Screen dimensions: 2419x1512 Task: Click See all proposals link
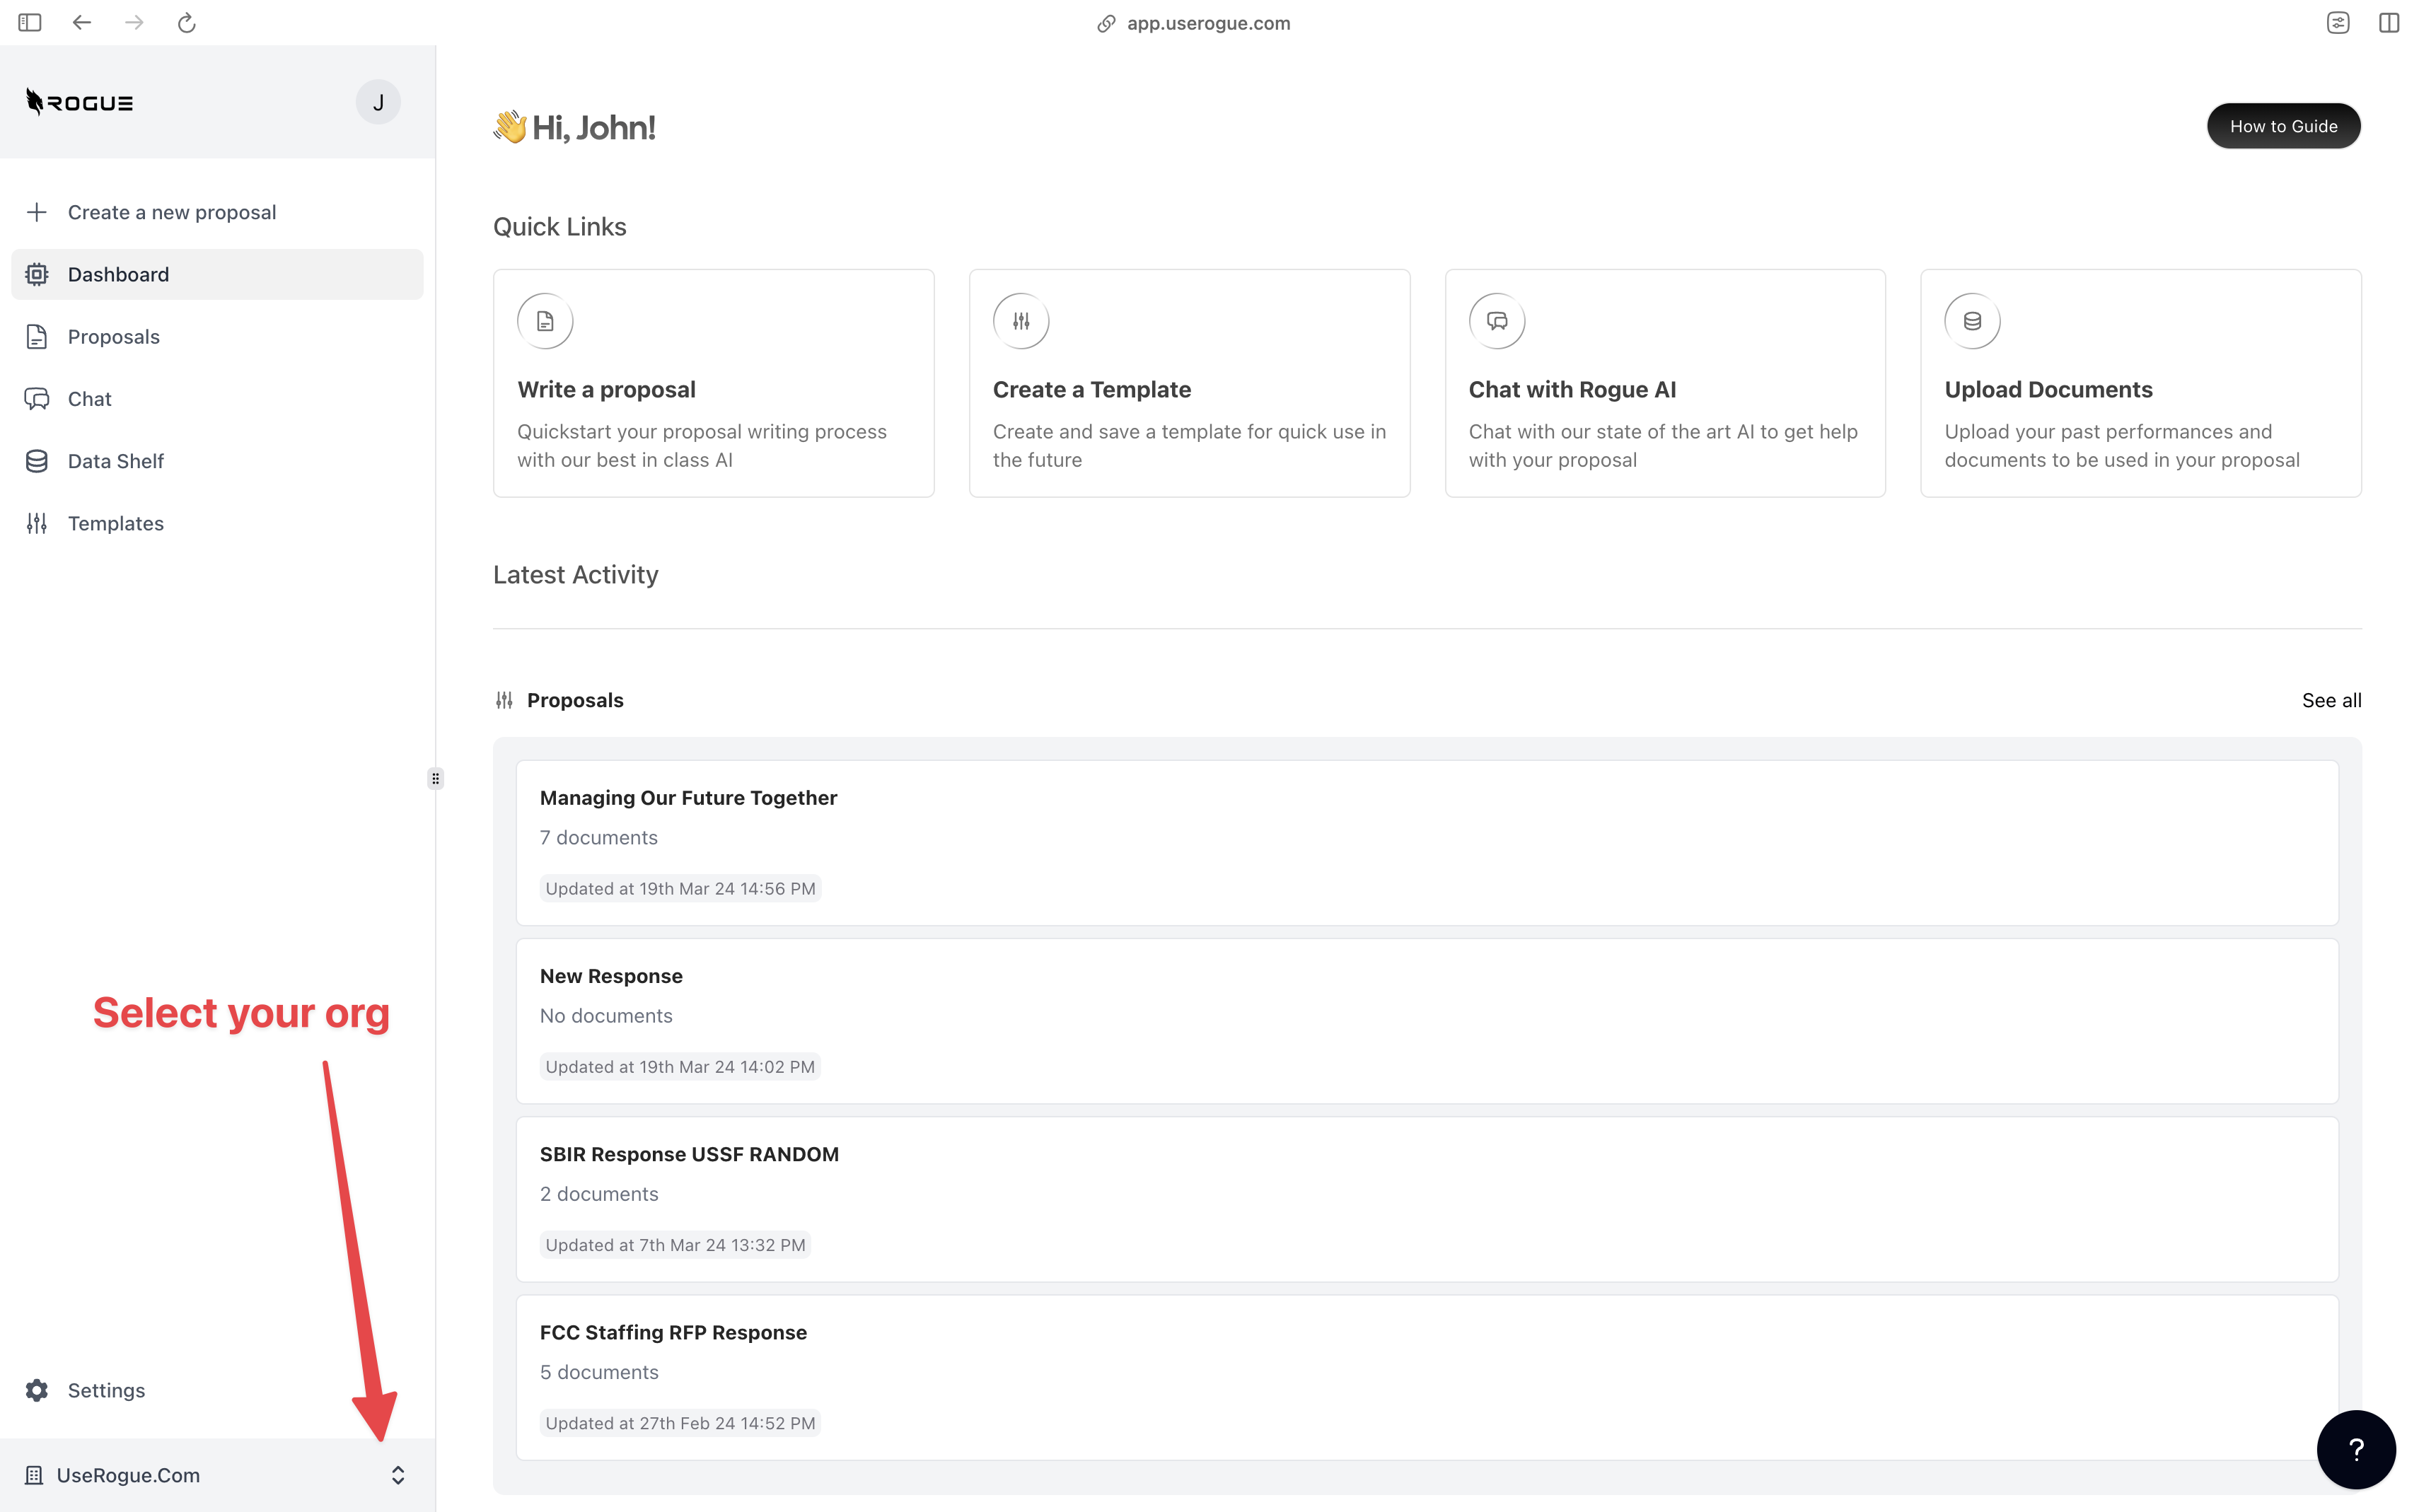tap(2331, 700)
